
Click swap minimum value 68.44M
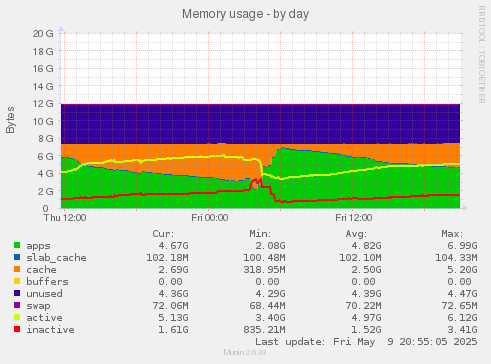click(x=267, y=306)
